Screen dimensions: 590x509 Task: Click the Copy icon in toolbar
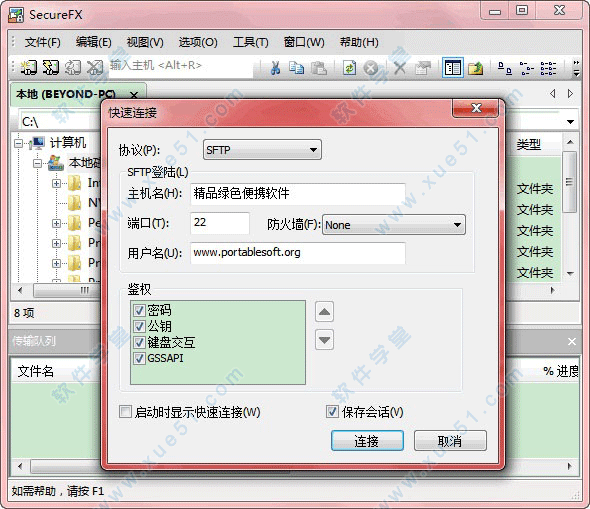(x=297, y=68)
